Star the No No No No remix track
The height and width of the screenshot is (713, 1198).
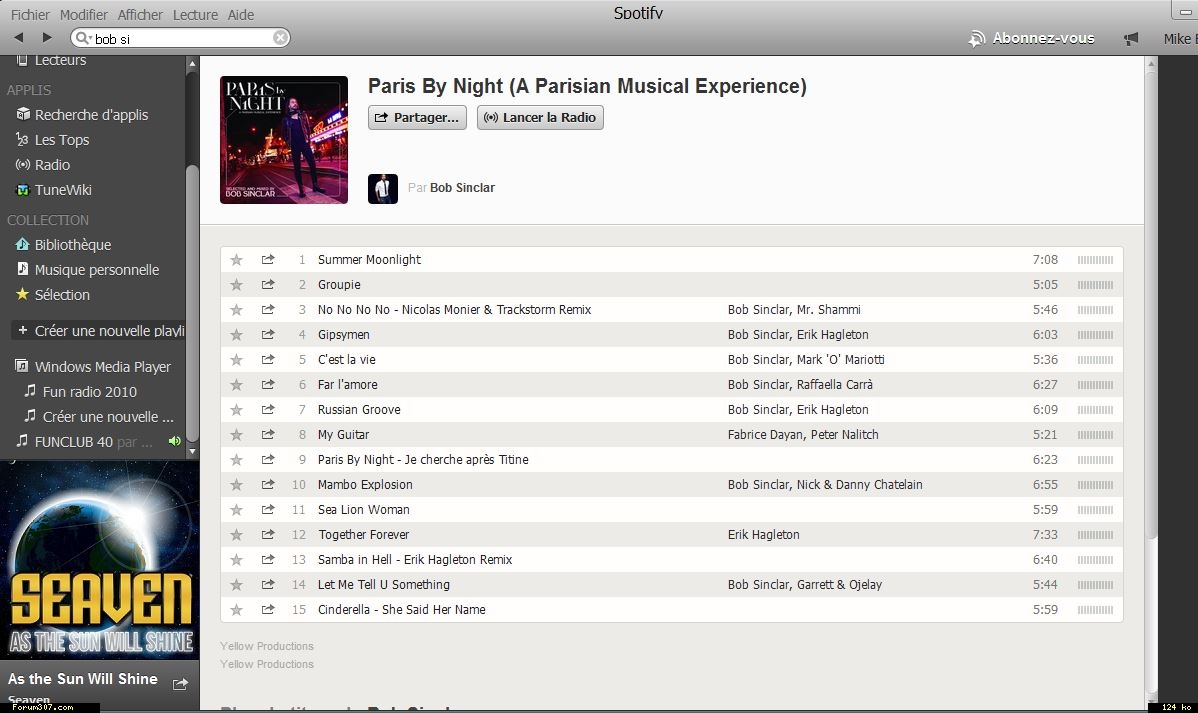(237, 310)
